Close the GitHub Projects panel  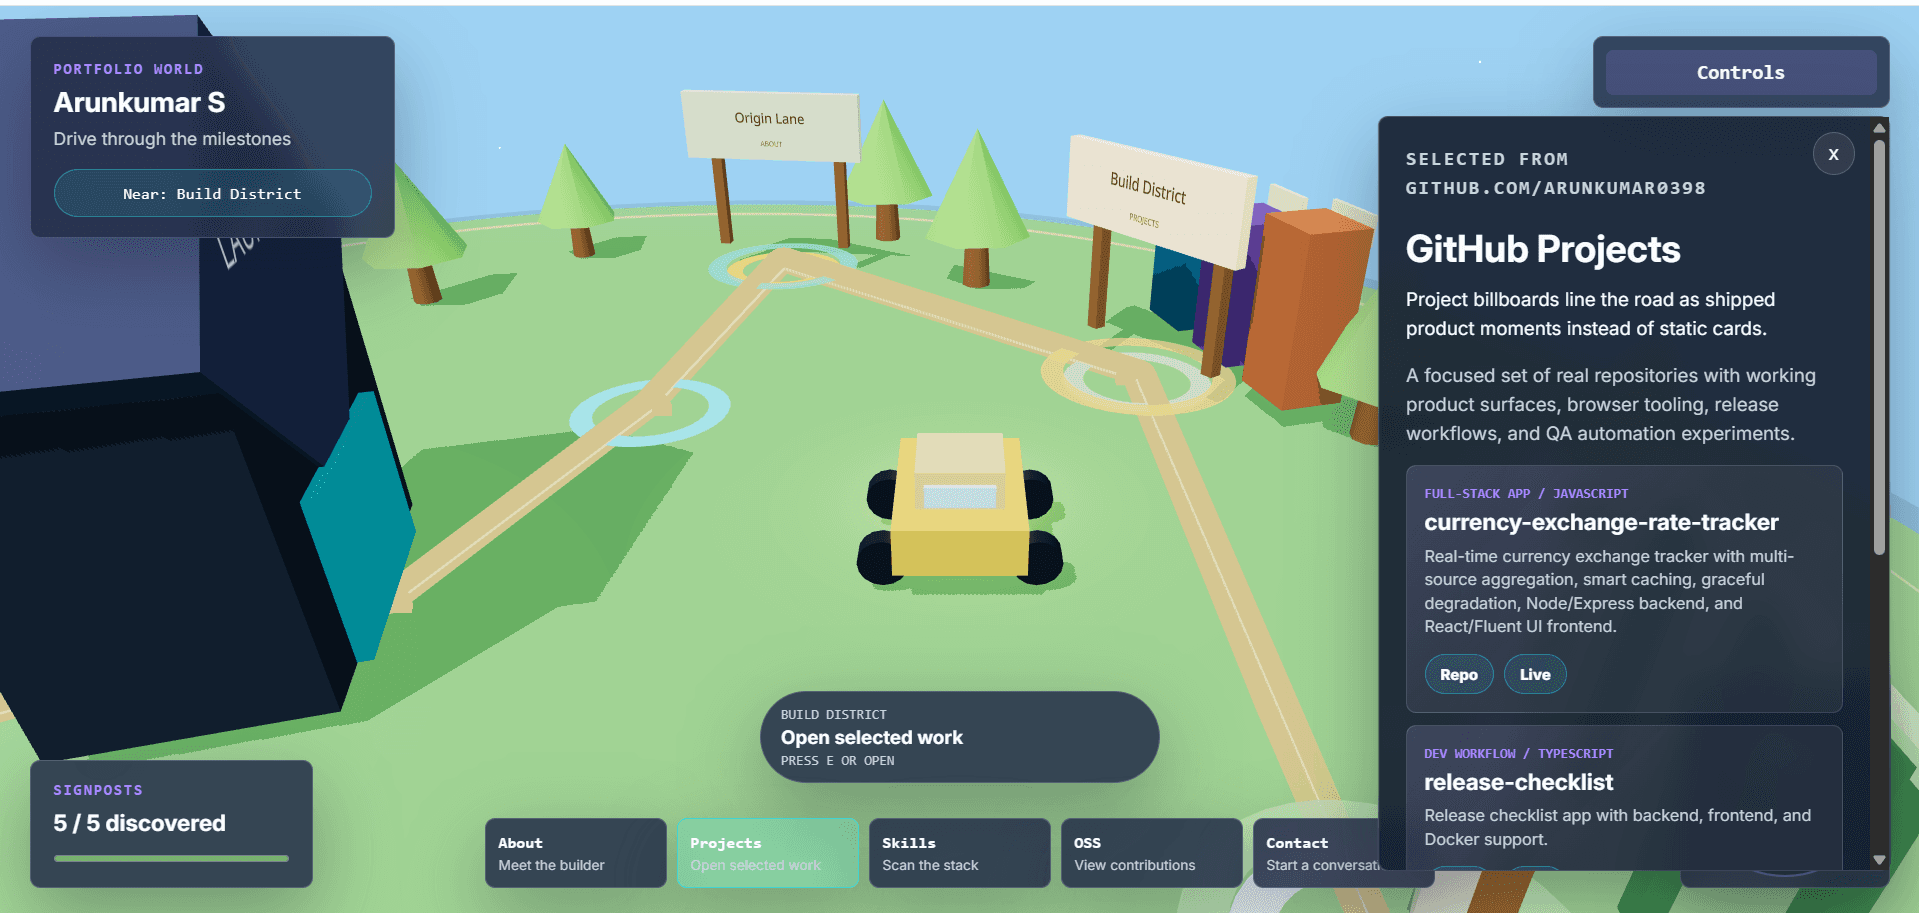click(1833, 154)
